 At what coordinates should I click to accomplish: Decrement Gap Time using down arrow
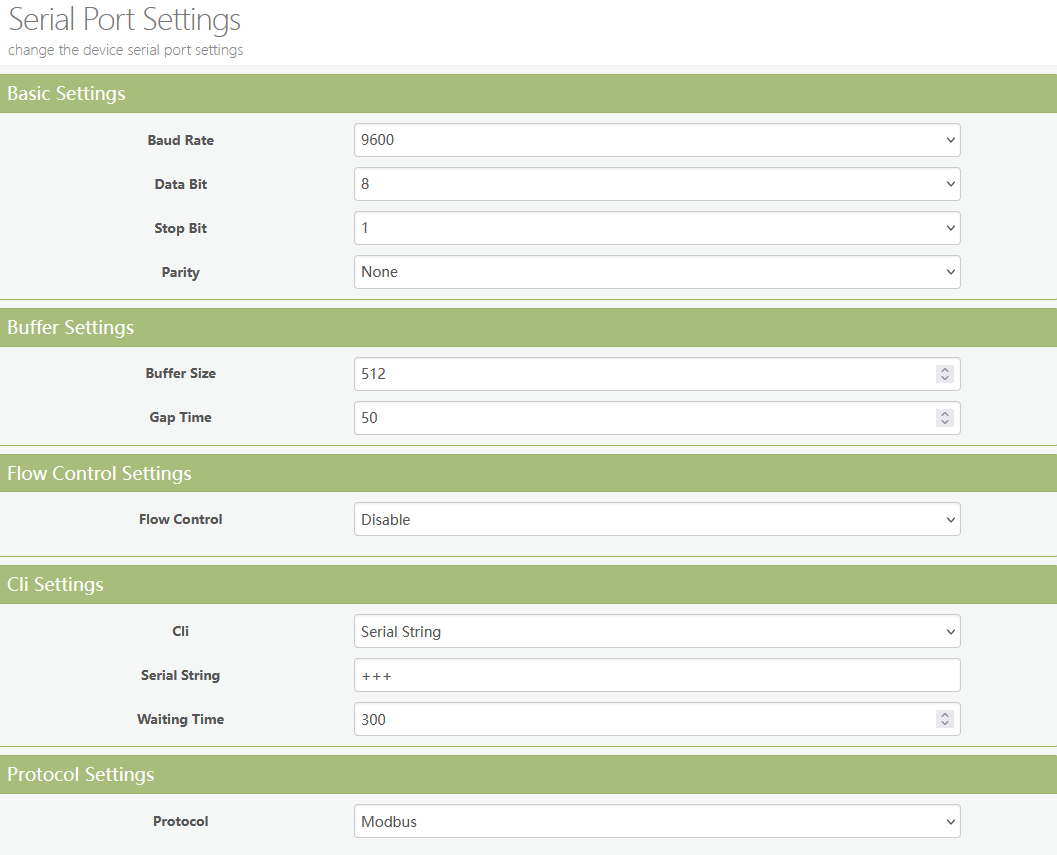pos(945,423)
